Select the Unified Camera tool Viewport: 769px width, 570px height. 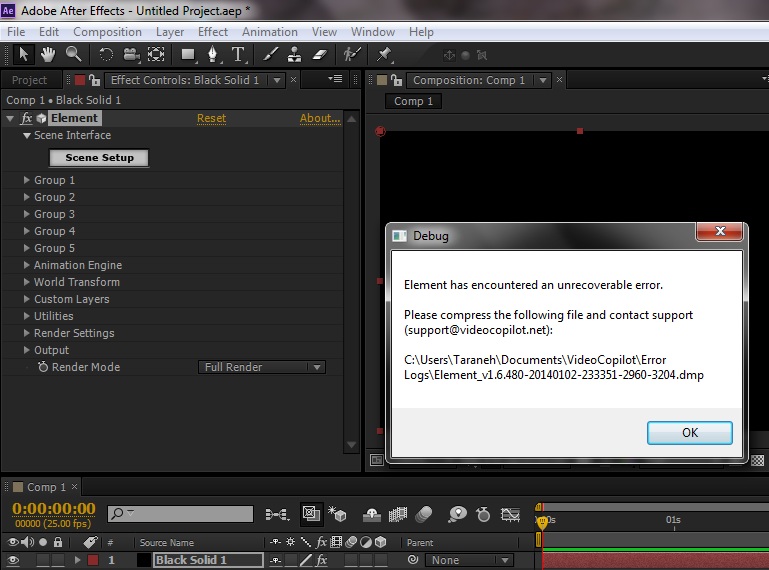[131, 54]
